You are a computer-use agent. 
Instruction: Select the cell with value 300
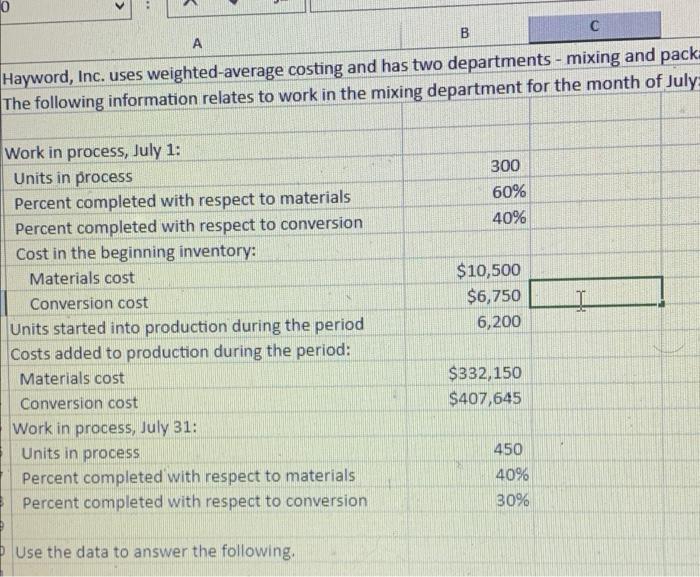pyautogui.click(x=505, y=166)
